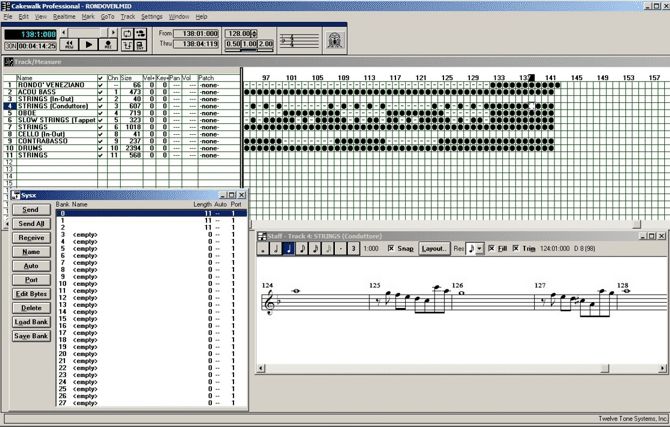Click the panic face icon button
This screenshot has height=427, width=670.
[x=335, y=41]
